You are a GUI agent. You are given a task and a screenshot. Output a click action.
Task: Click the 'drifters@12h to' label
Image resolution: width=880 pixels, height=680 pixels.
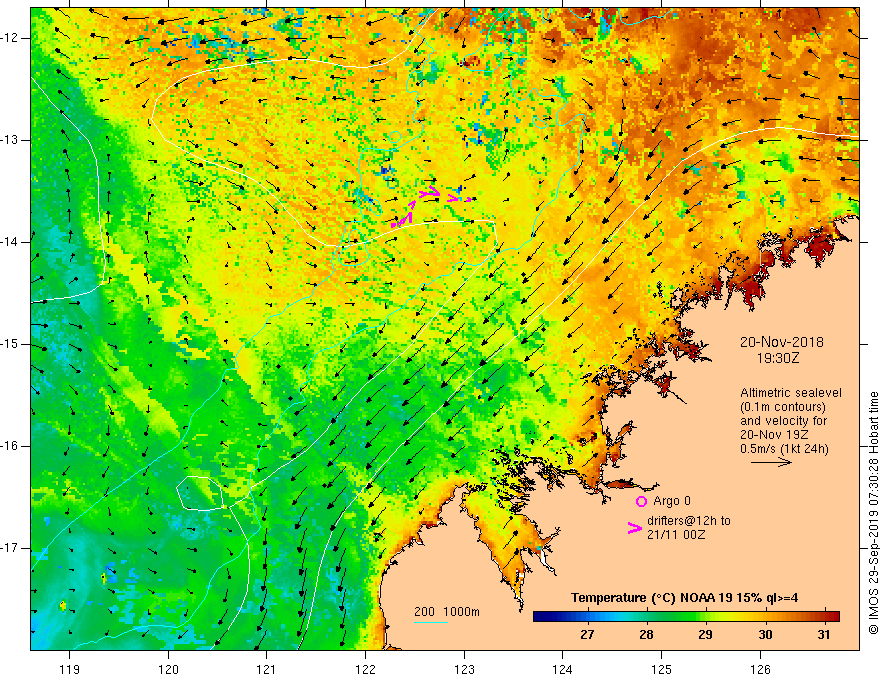click(689, 521)
